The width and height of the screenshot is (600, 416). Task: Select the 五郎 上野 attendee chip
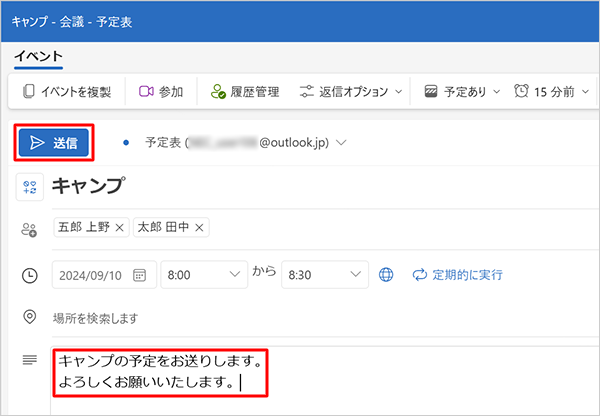(x=91, y=227)
